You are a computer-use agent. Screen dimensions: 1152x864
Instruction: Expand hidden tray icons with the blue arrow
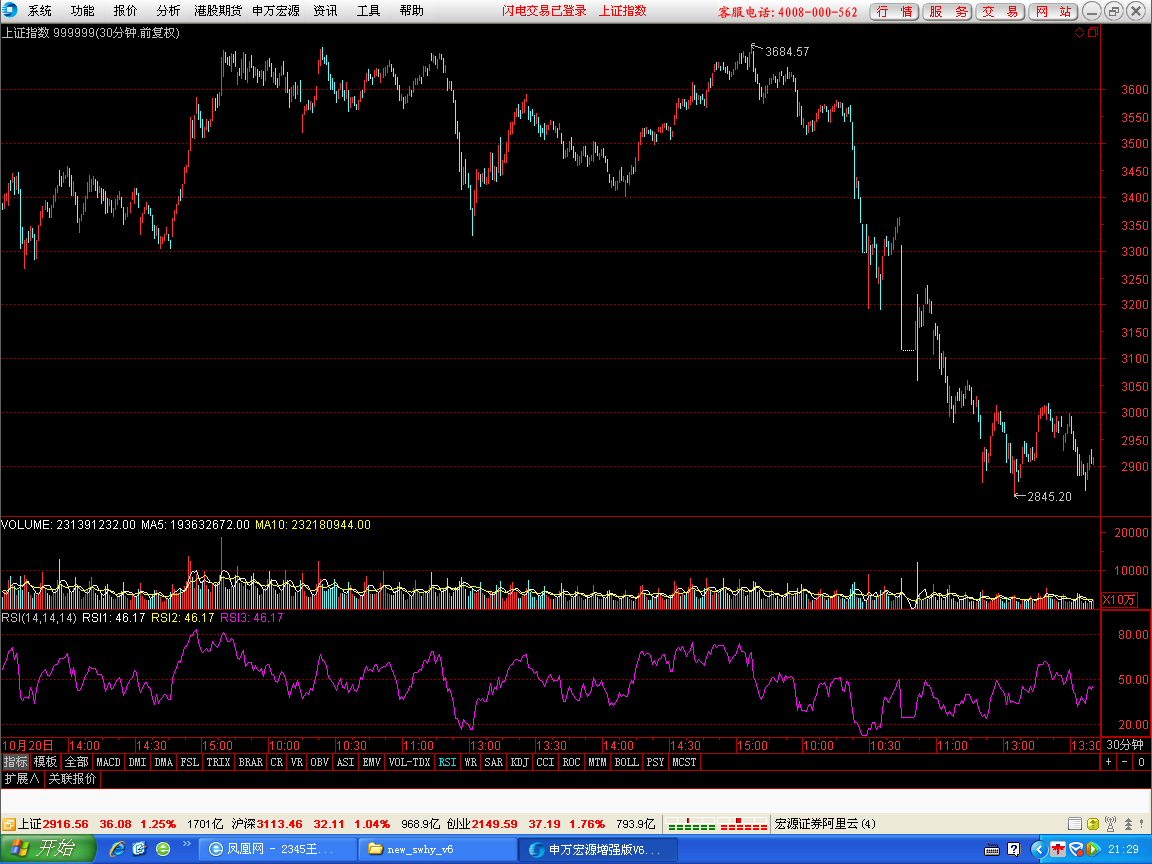(1038, 849)
